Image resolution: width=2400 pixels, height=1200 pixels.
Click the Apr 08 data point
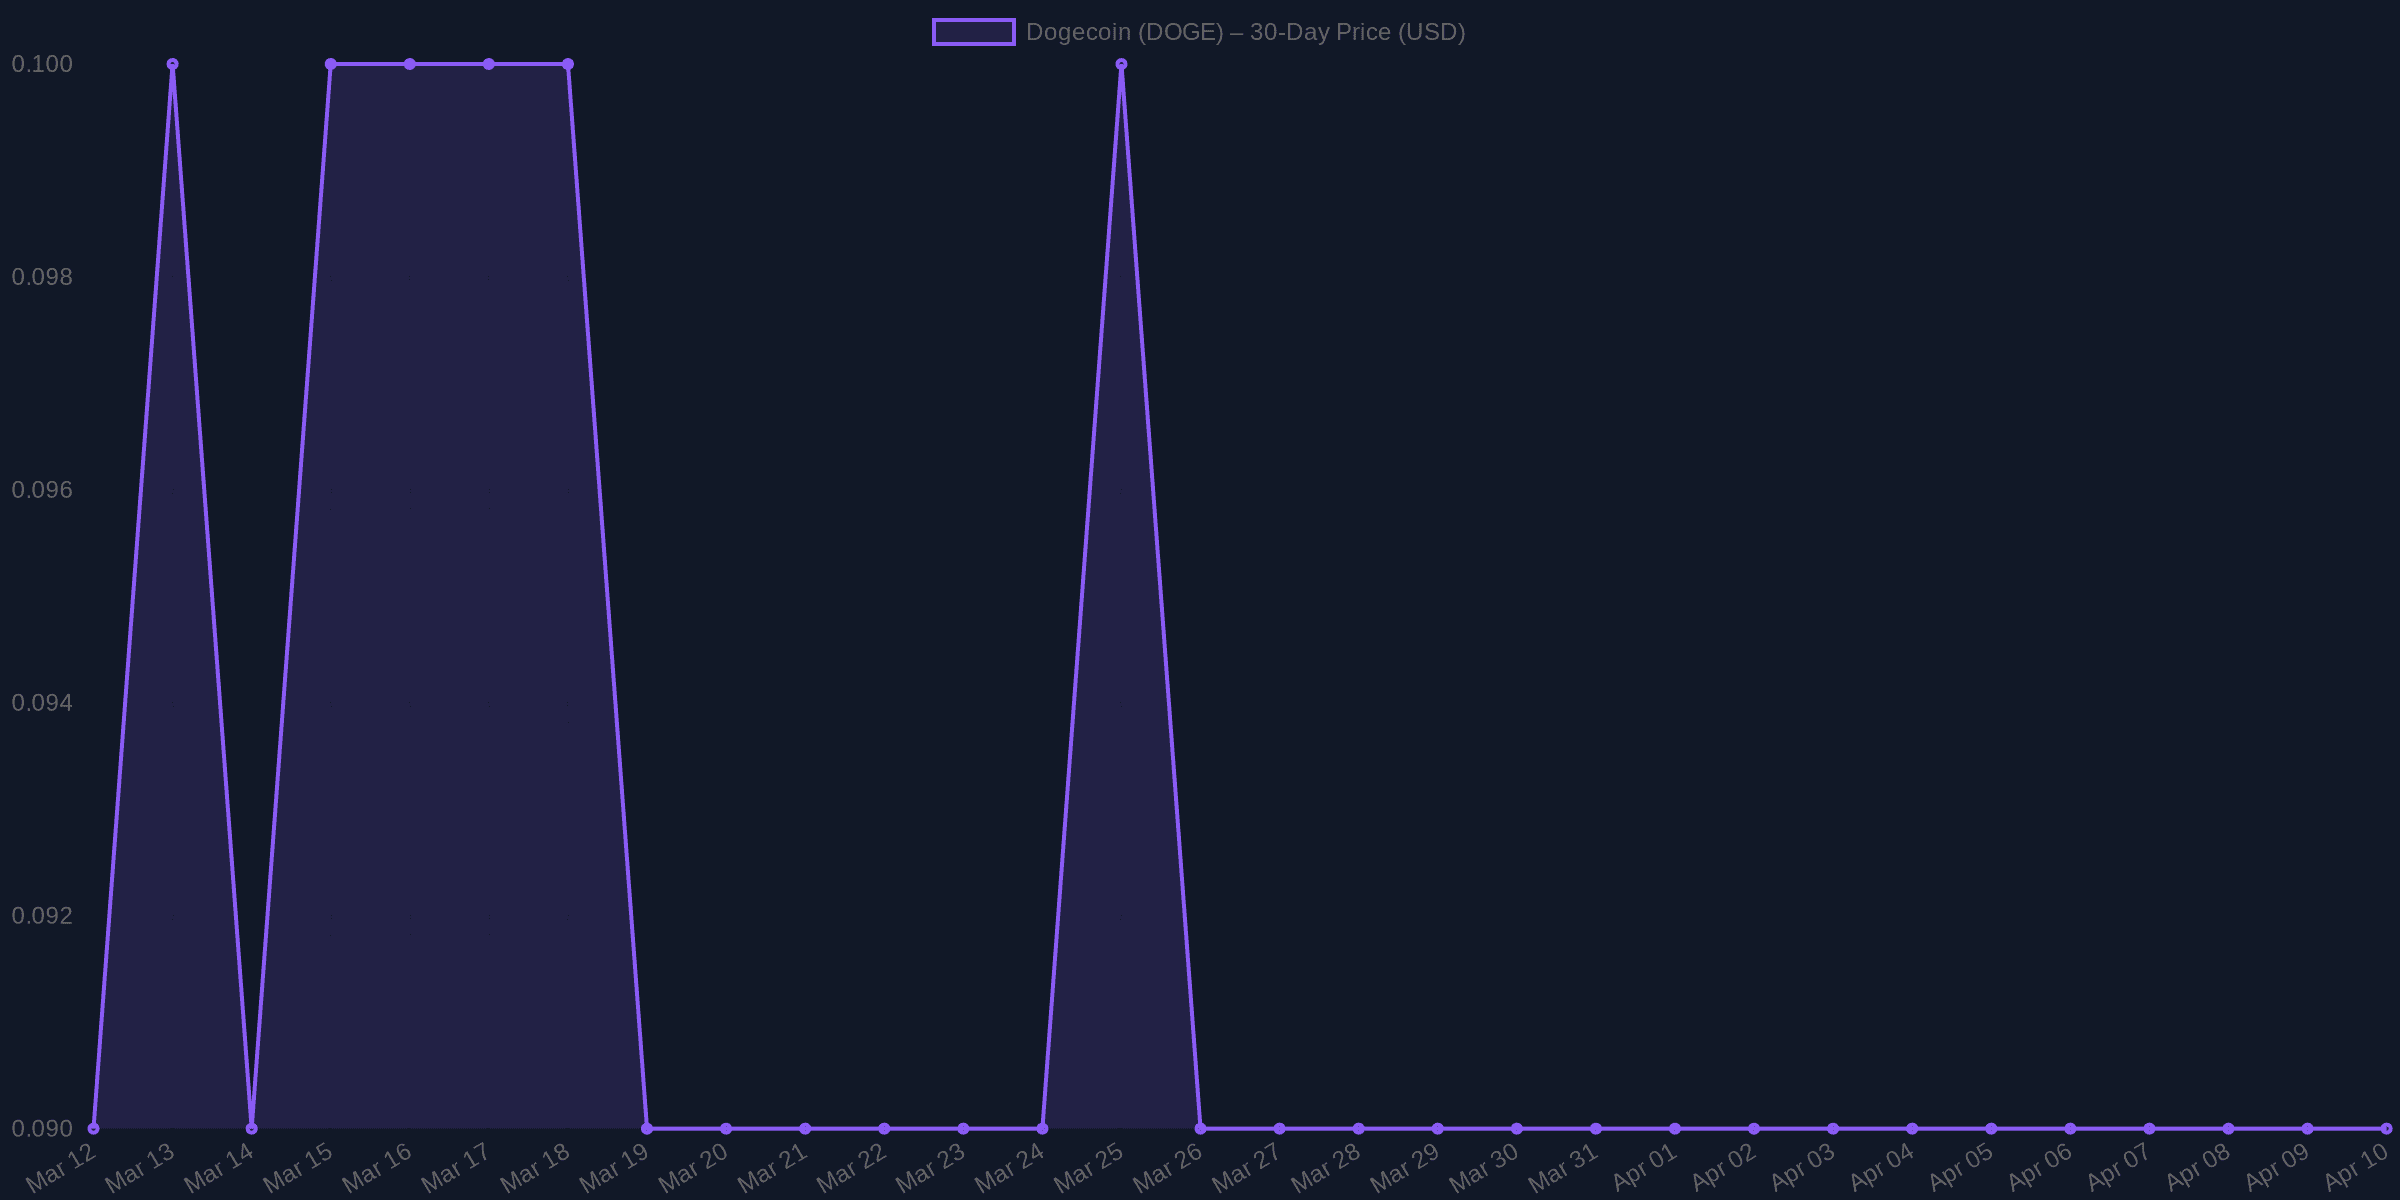[x=2228, y=1128]
